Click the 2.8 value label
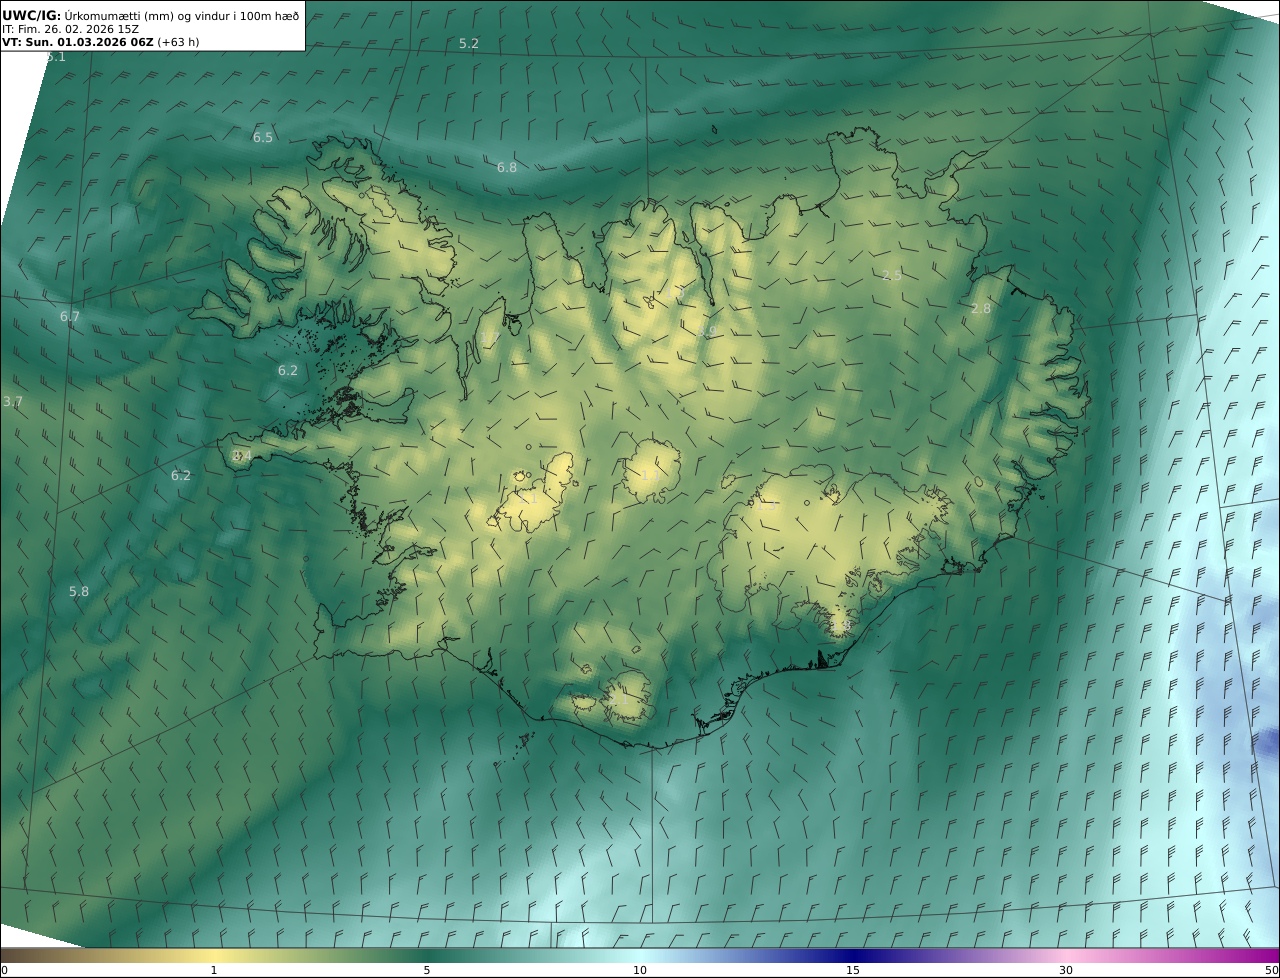This screenshot has height=978, width=1280. coord(980,308)
